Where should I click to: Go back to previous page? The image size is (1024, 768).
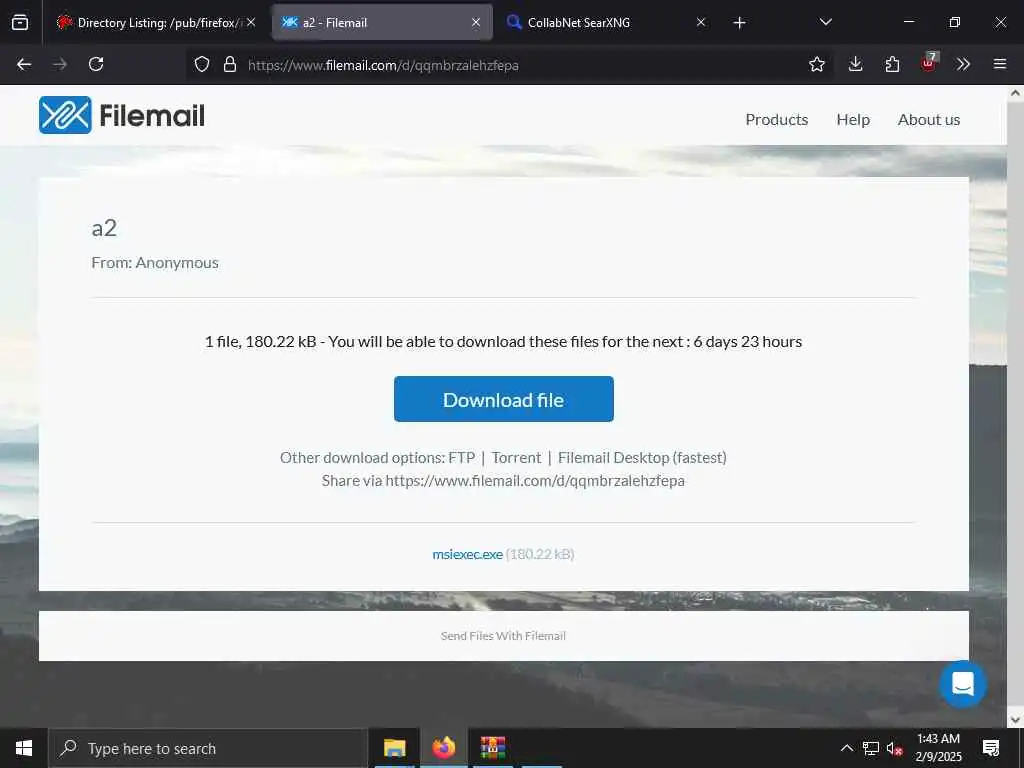coord(24,64)
